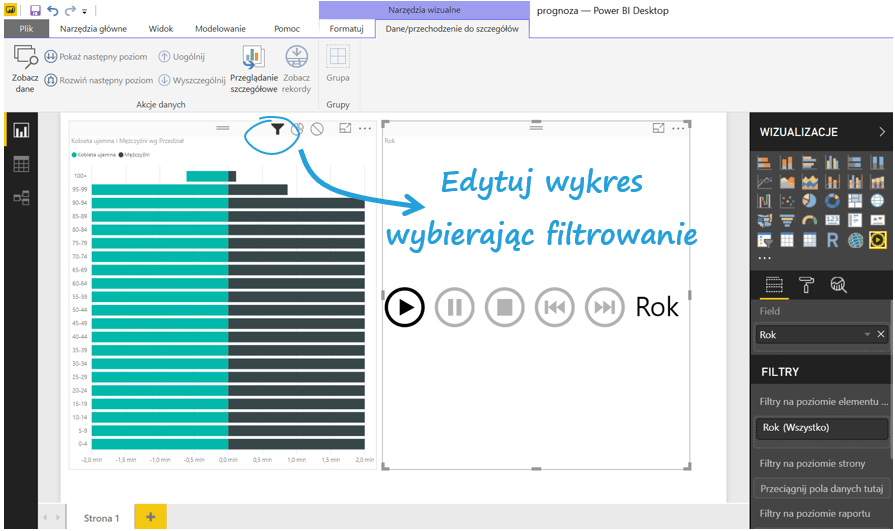Add a new page with plus button
The width and height of the screenshot is (895, 531).
point(150,517)
